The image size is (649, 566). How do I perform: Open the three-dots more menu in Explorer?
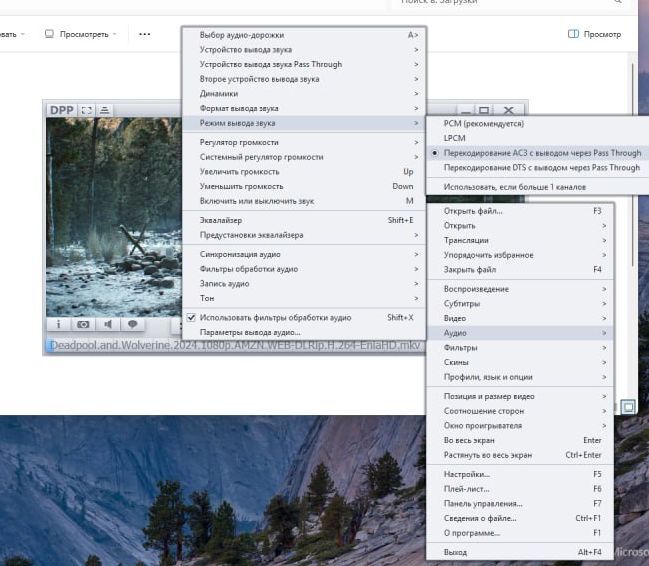click(x=144, y=34)
